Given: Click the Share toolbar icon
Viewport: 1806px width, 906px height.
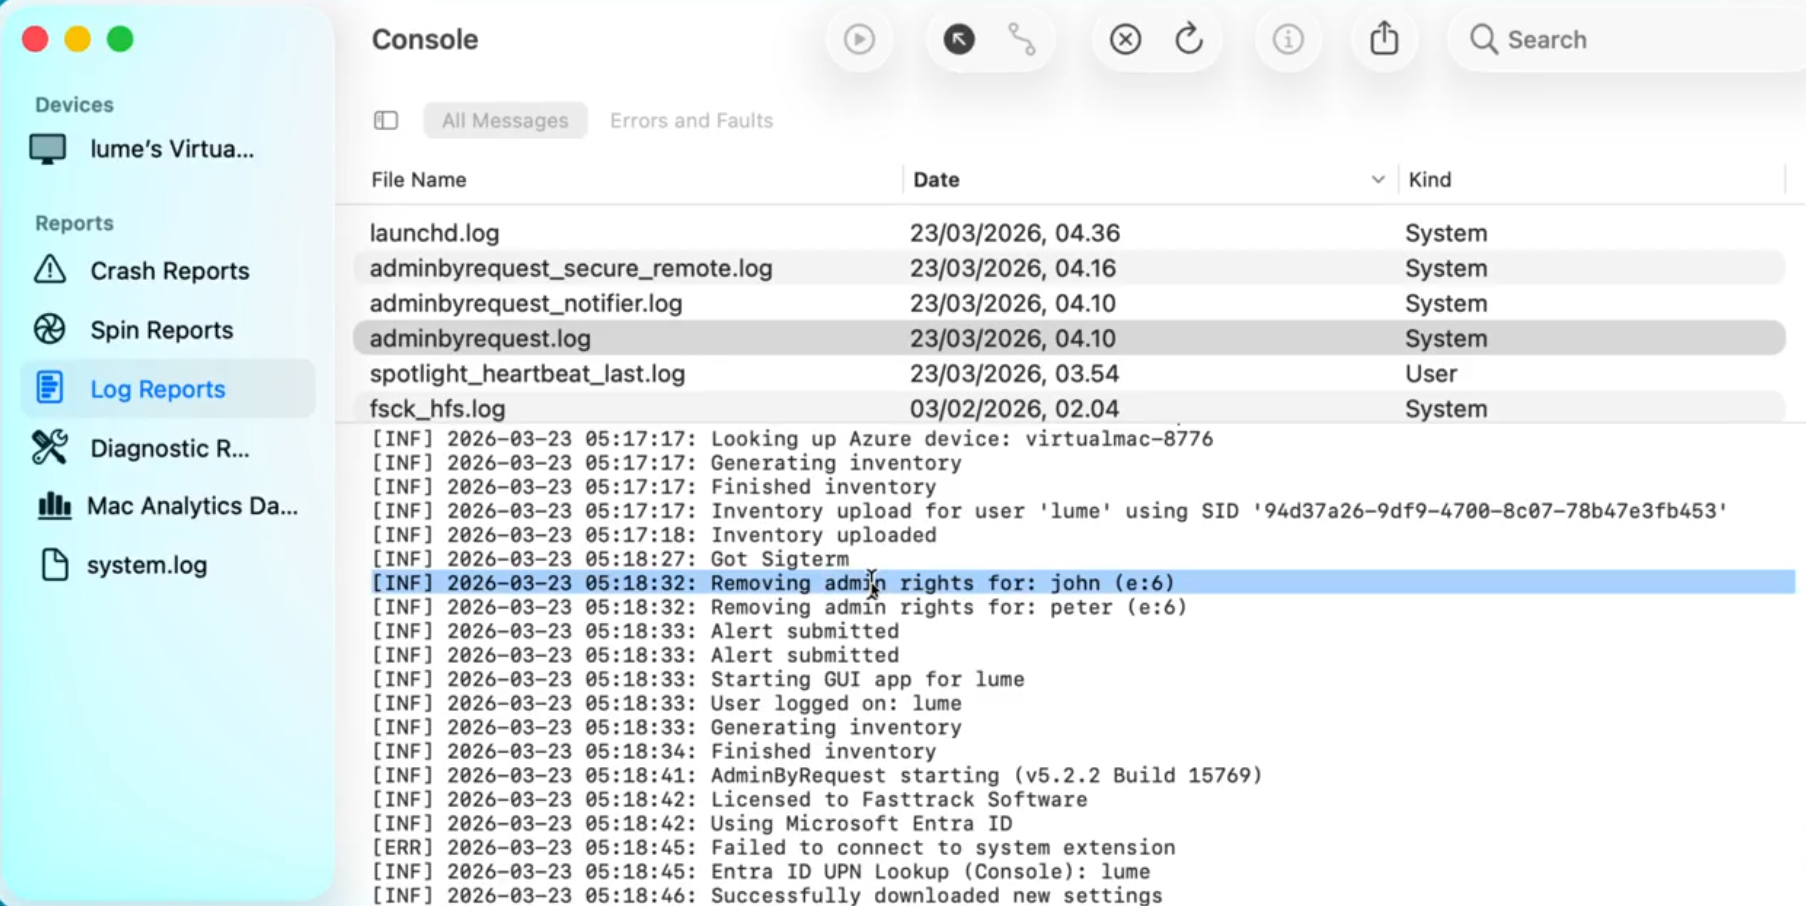Looking at the screenshot, I should pos(1384,39).
